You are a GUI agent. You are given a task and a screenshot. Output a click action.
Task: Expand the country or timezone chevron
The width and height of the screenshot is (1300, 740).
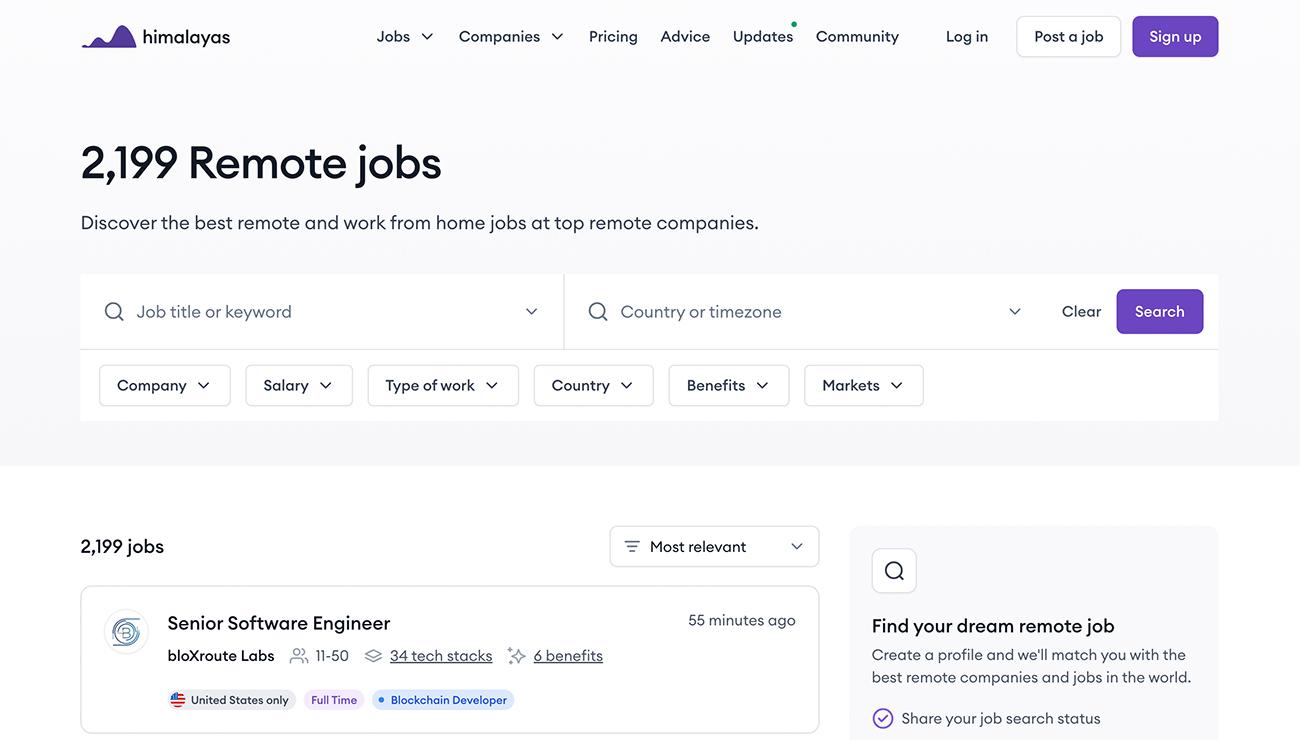pyautogui.click(x=1015, y=312)
